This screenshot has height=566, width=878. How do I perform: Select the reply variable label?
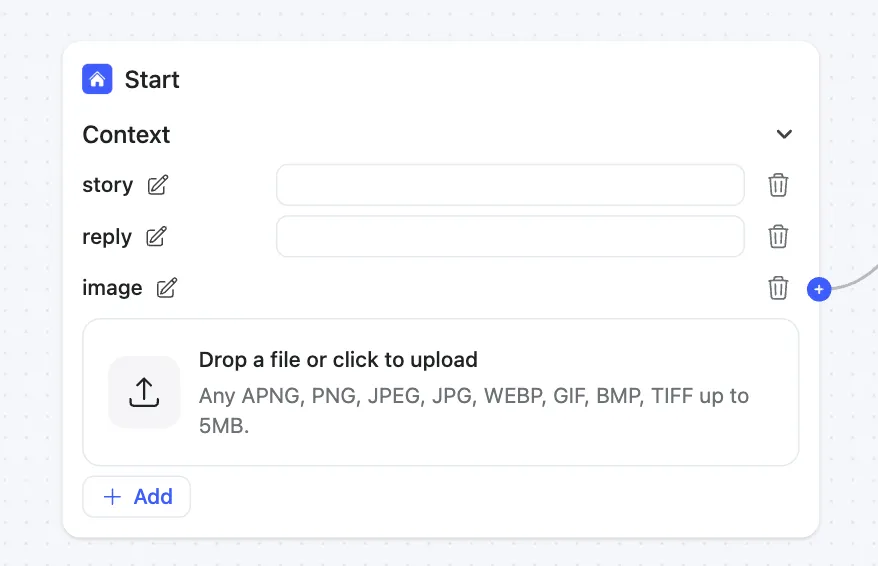tap(107, 237)
